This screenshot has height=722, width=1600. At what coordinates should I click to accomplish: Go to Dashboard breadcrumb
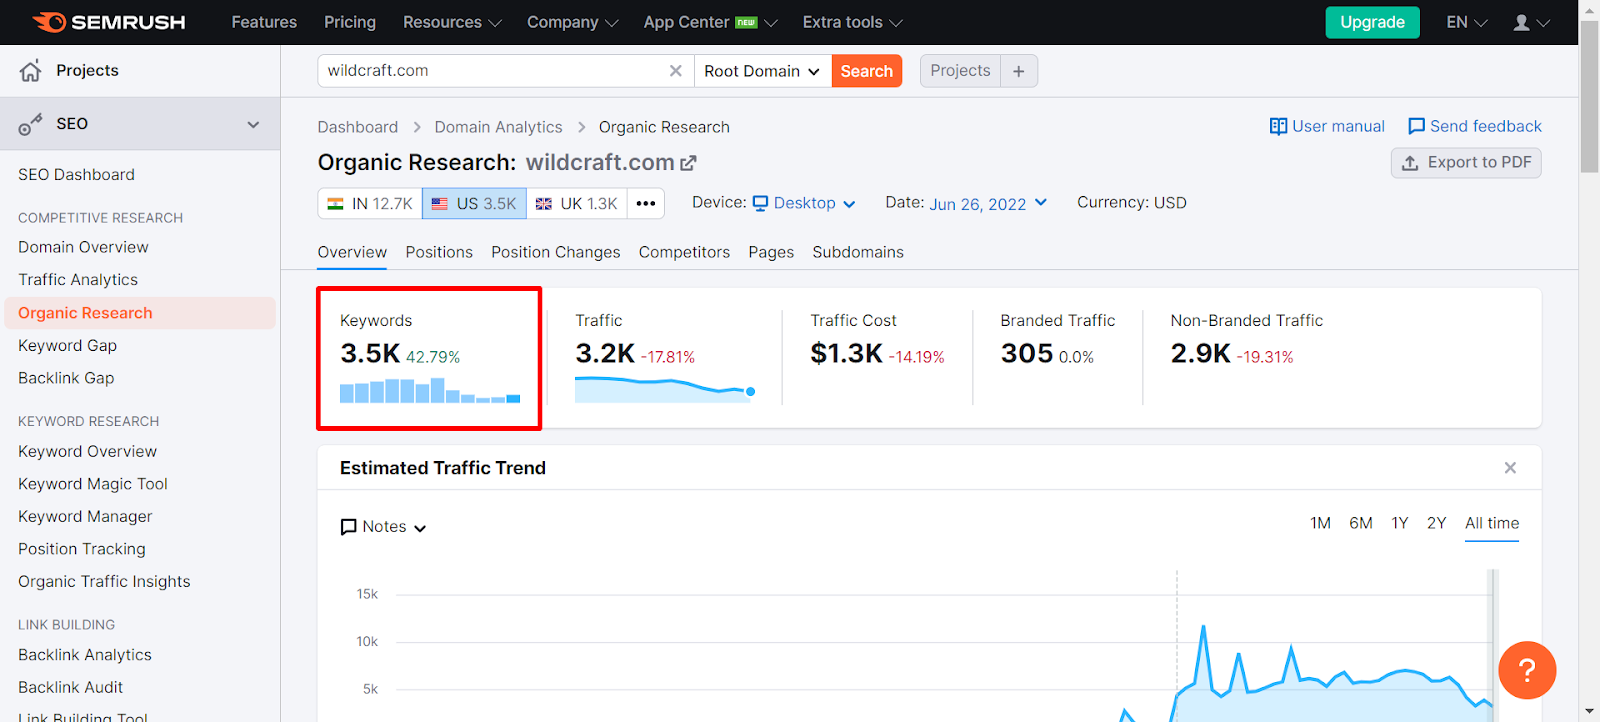tap(358, 127)
